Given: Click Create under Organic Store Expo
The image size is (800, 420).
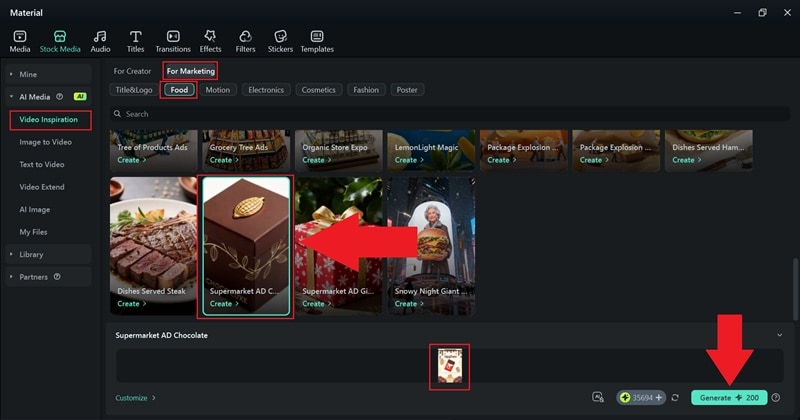Looking at the screenshot, I should (x=316, y=160).
